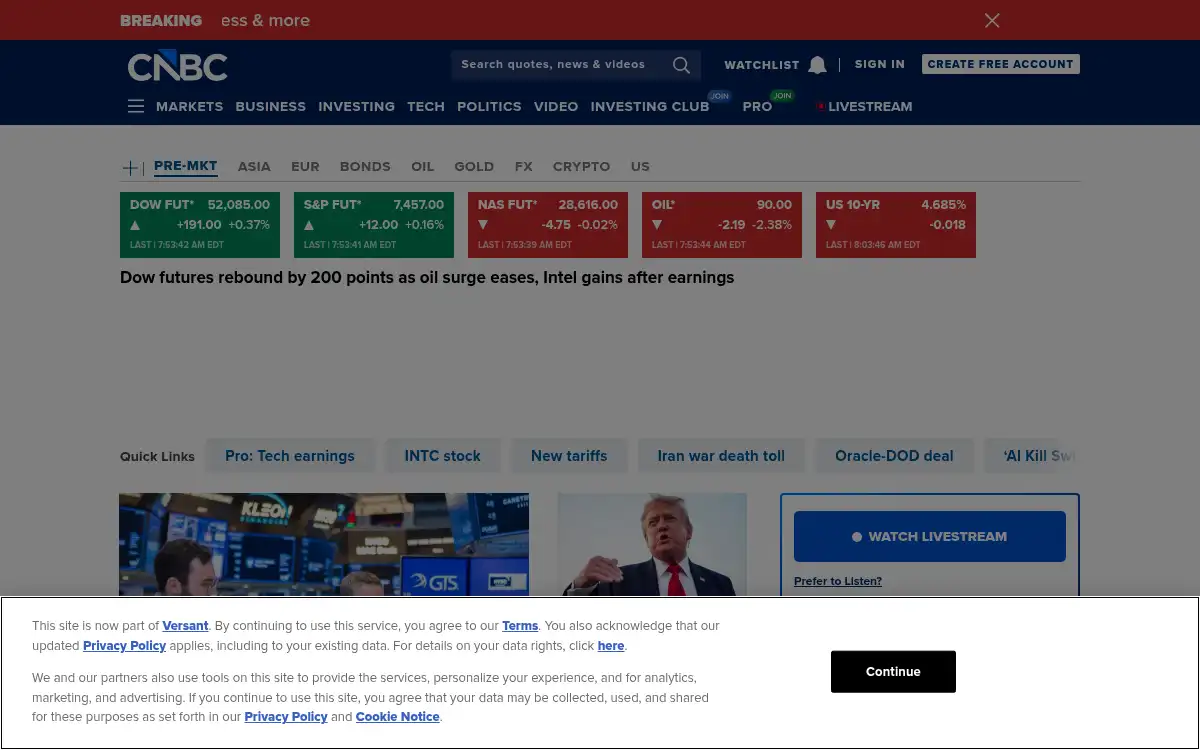The height and width of the screenshot is (750, 1200).
Task: Close the breaking news banner
Action: click(x=992, y=20)
